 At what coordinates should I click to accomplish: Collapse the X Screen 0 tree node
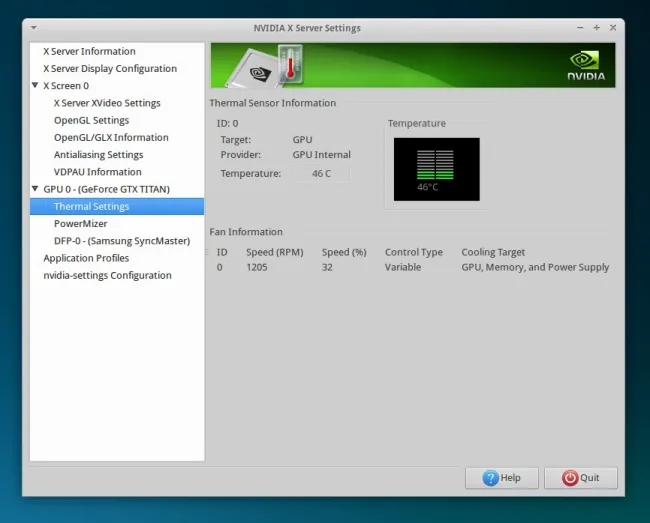coord(35,85)
